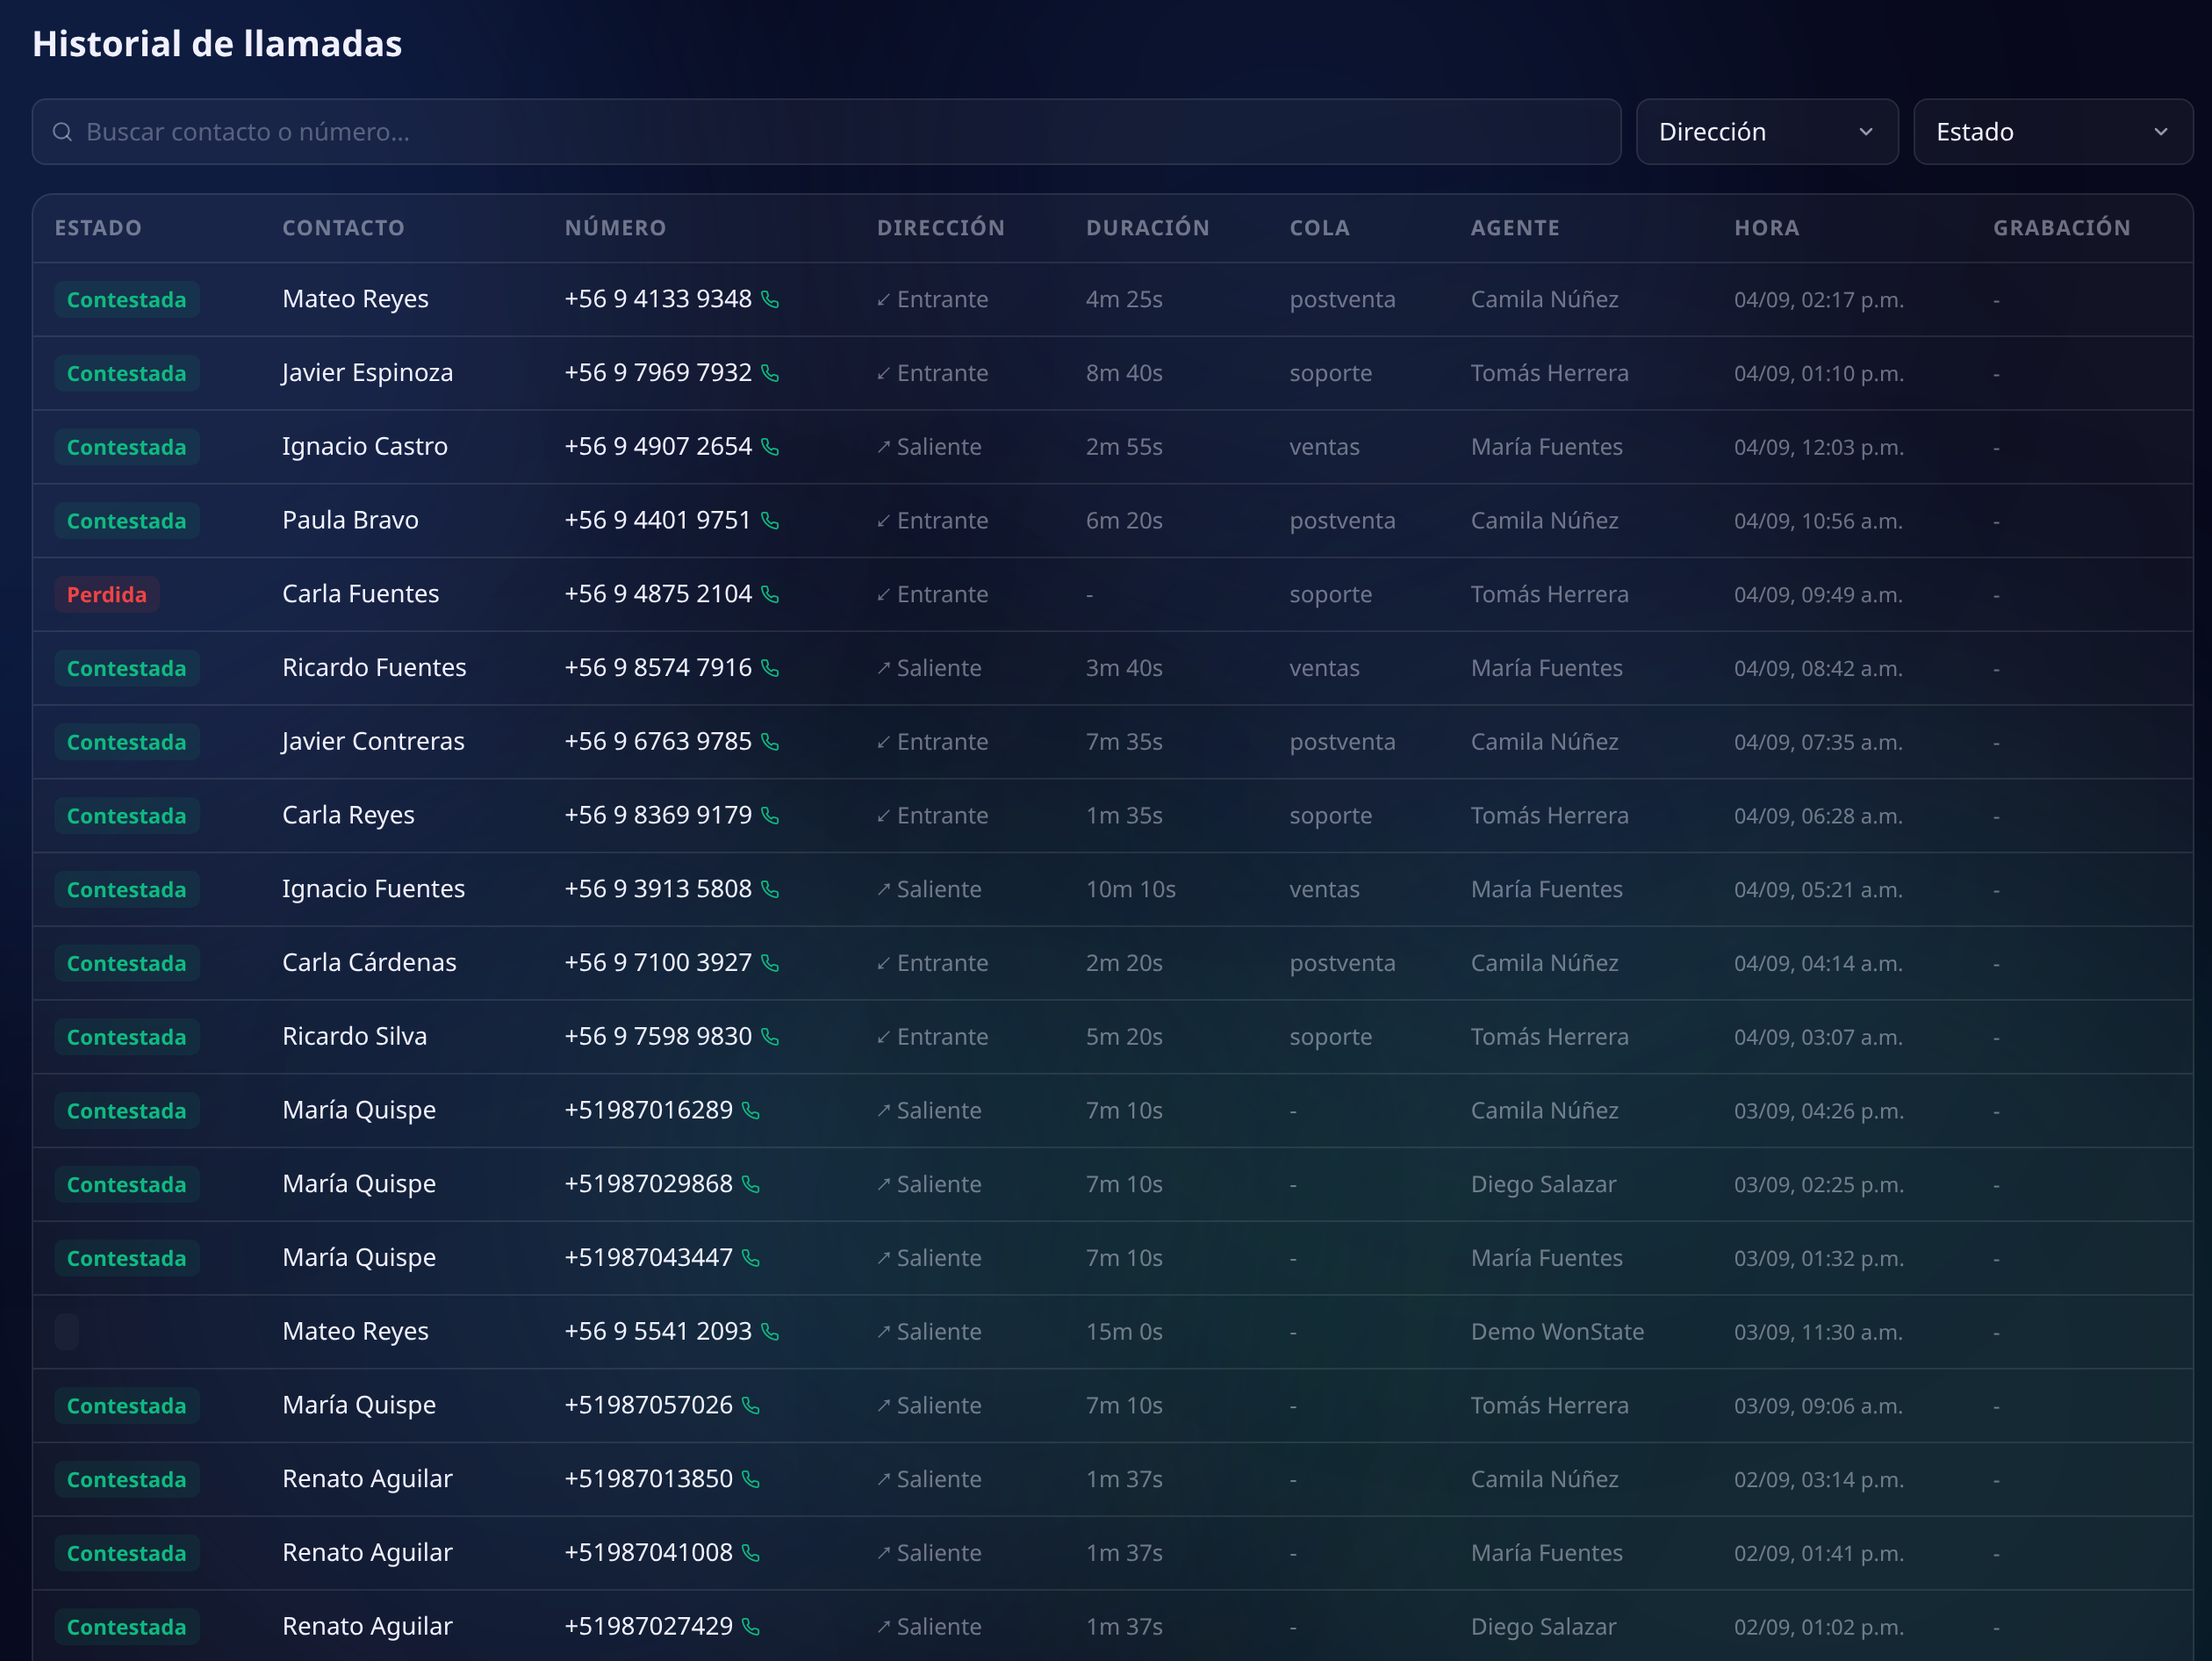
Task: Click the 15m 0s duration cell
Action: click(1124, 1332)
